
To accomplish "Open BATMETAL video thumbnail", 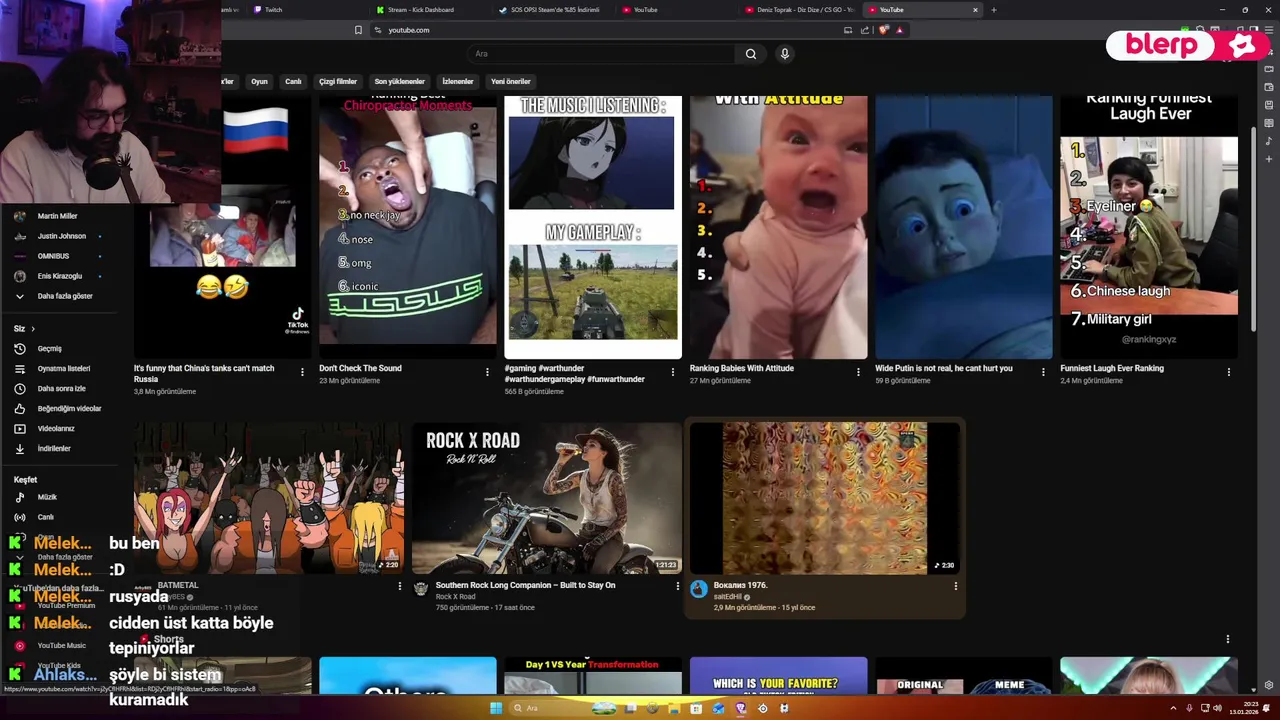I will click(x=269, y=498).
